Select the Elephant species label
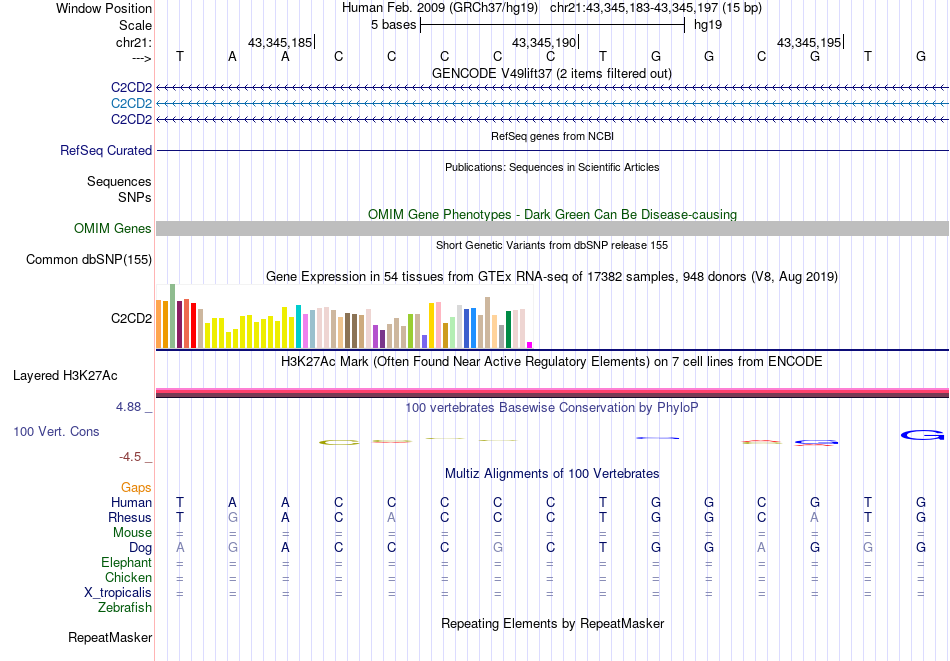The image size is (950, 661). (127, 562)
